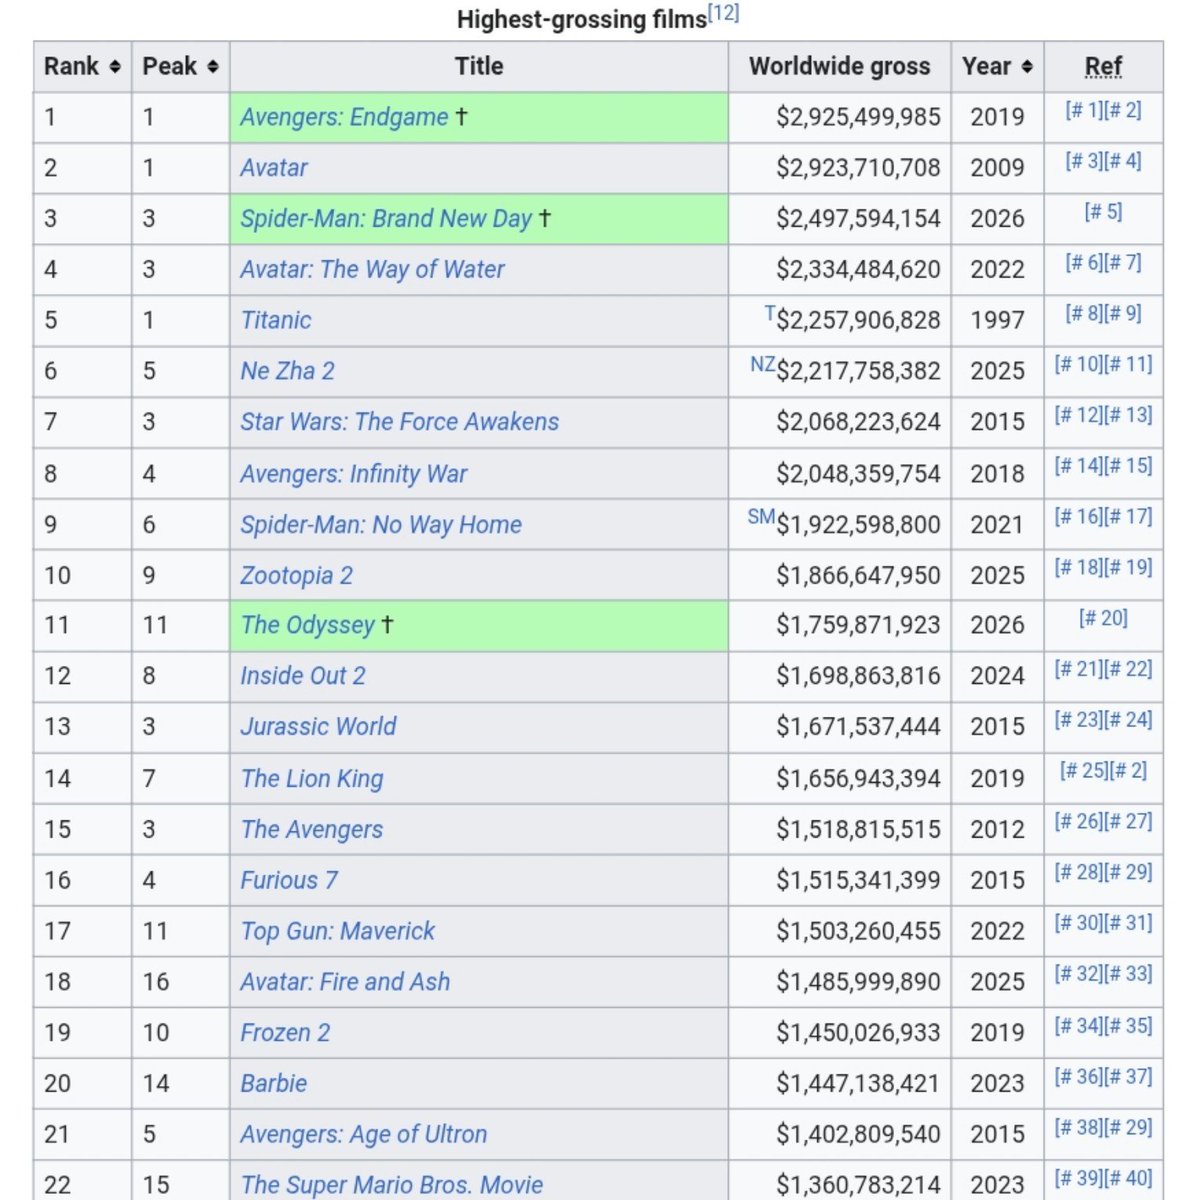The width and height of the screenshot is (1200, 1200).
Task: Open The Lion King link
Action: point(312,779)
